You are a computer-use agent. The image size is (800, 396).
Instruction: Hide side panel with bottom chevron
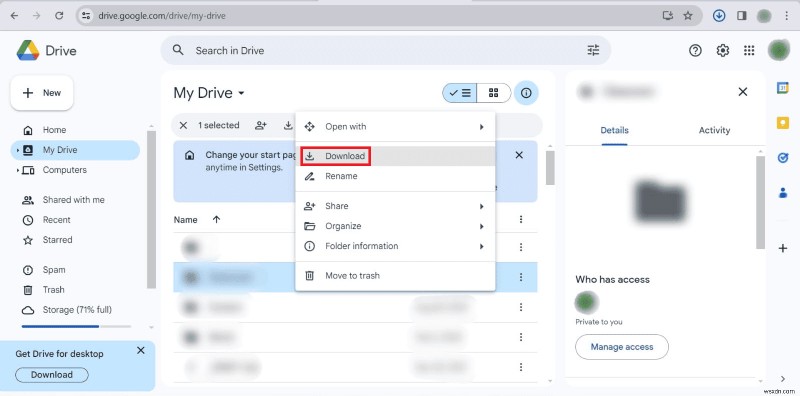783,379
